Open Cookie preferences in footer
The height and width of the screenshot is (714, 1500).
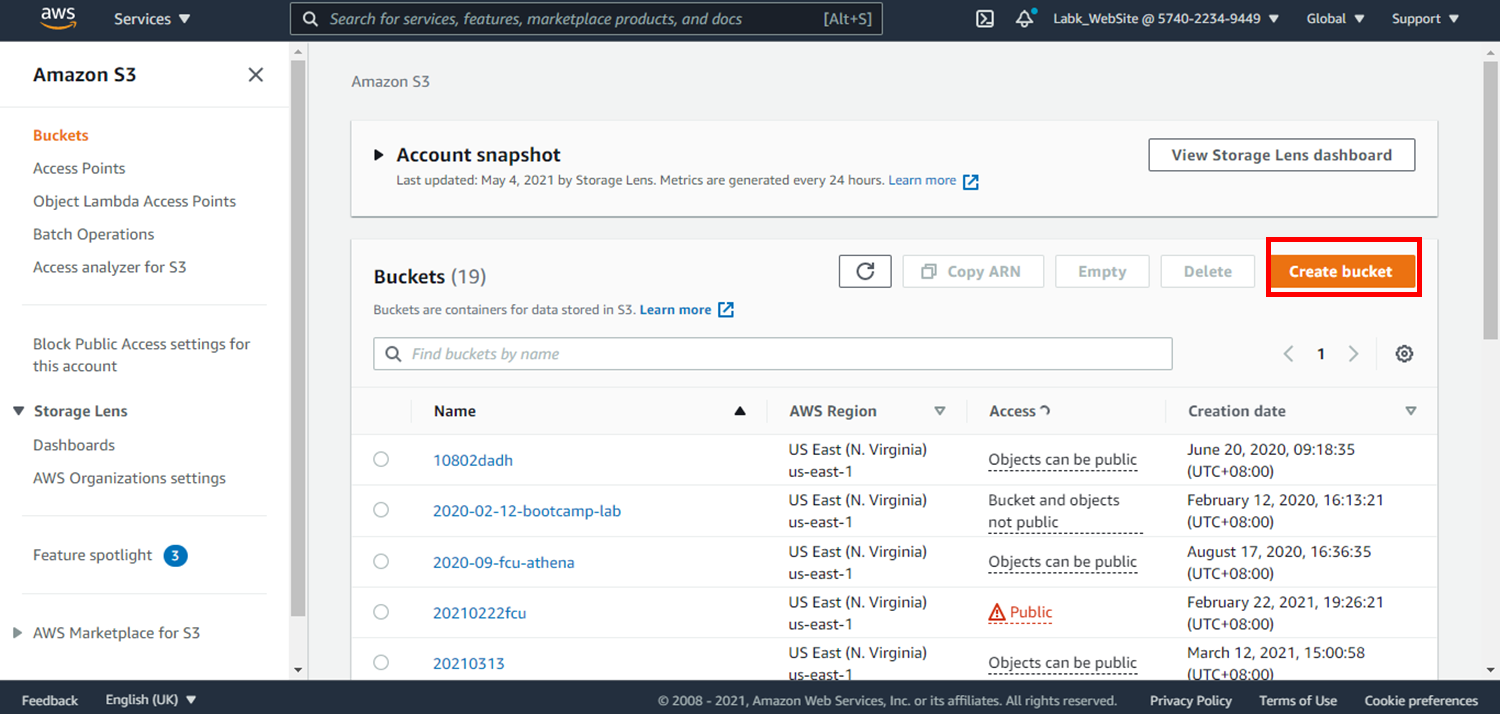pos(1421,700)
